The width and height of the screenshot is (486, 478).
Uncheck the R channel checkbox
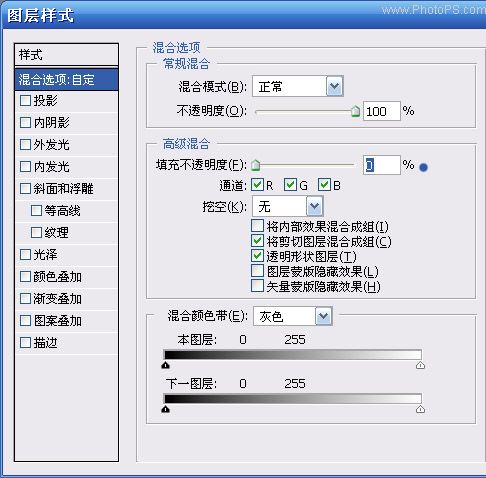click(x=257, y=185)
